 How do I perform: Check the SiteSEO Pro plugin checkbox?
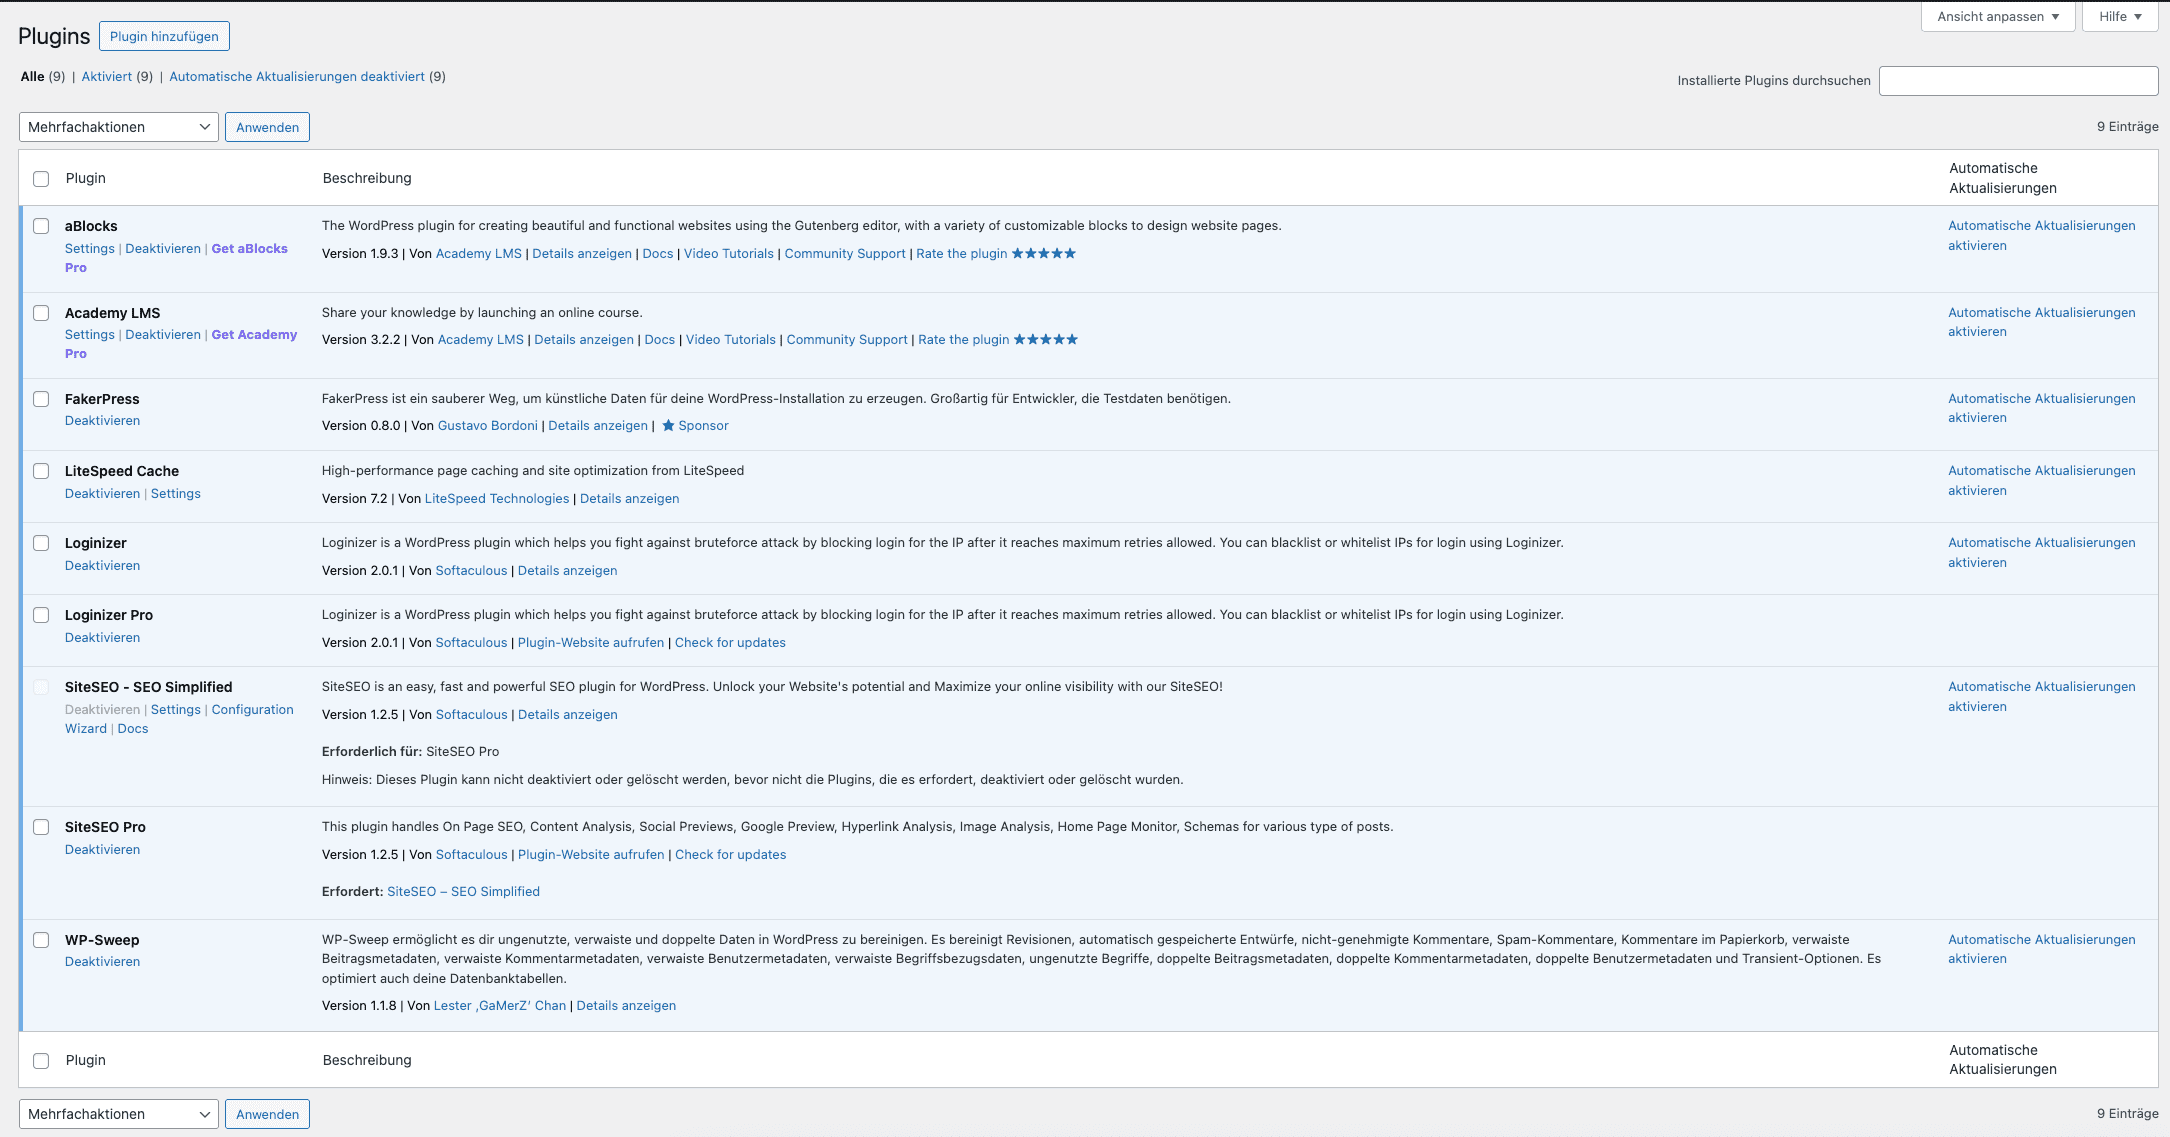pos(41,827)
